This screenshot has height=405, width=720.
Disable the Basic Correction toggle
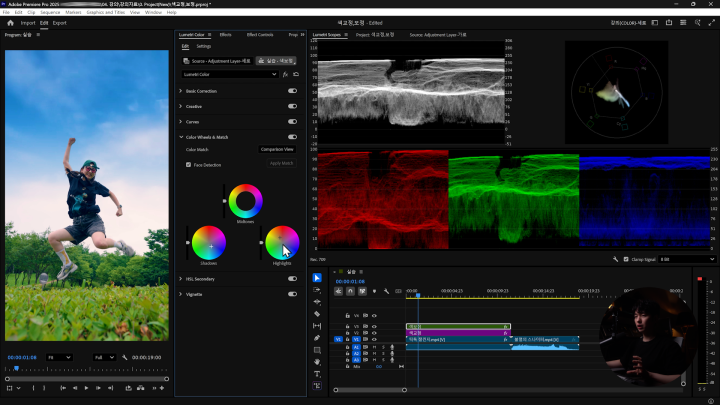tap(292, 91)
